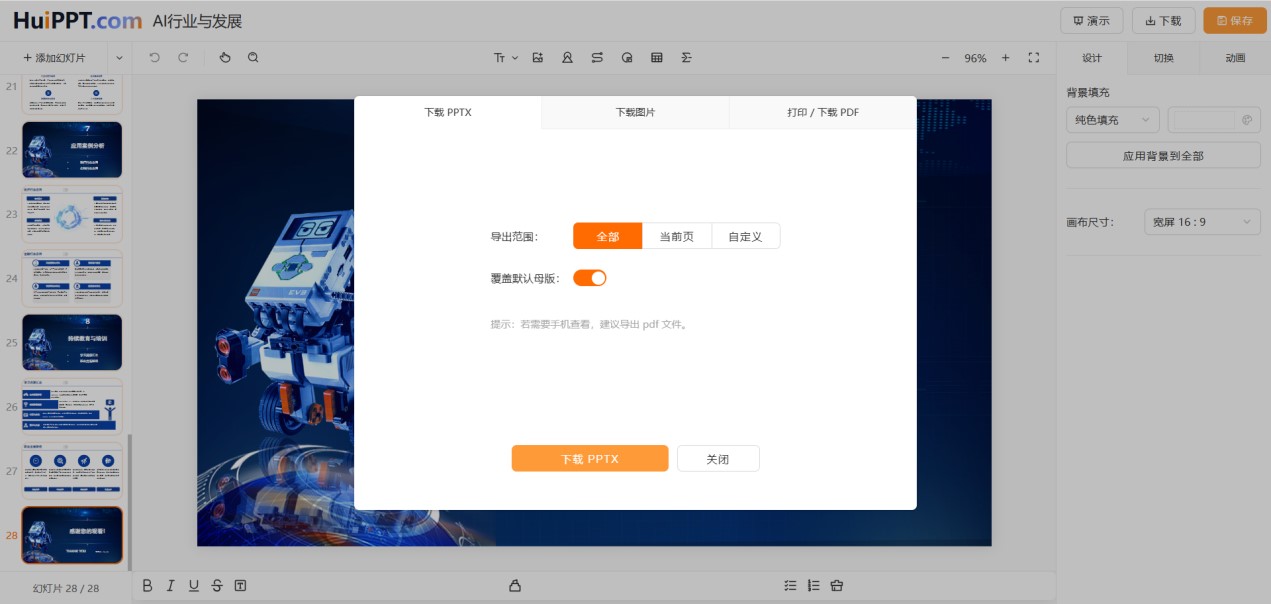Toggle the 覆盖默认母版 switch off
Viewport: 1271px width, 604px height.
click(589, 277)
